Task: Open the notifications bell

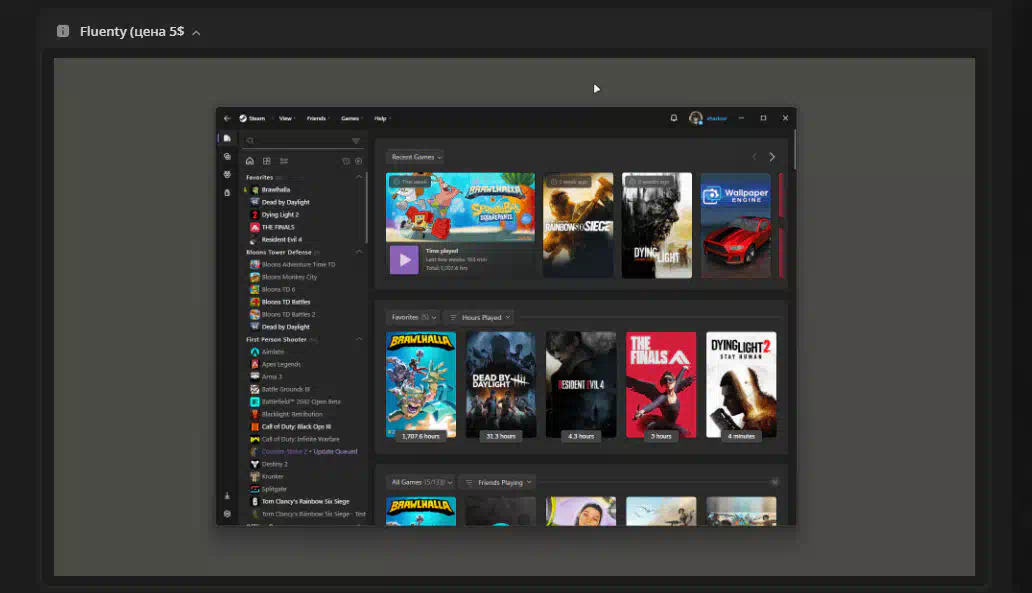Action: tap(673, 118)
